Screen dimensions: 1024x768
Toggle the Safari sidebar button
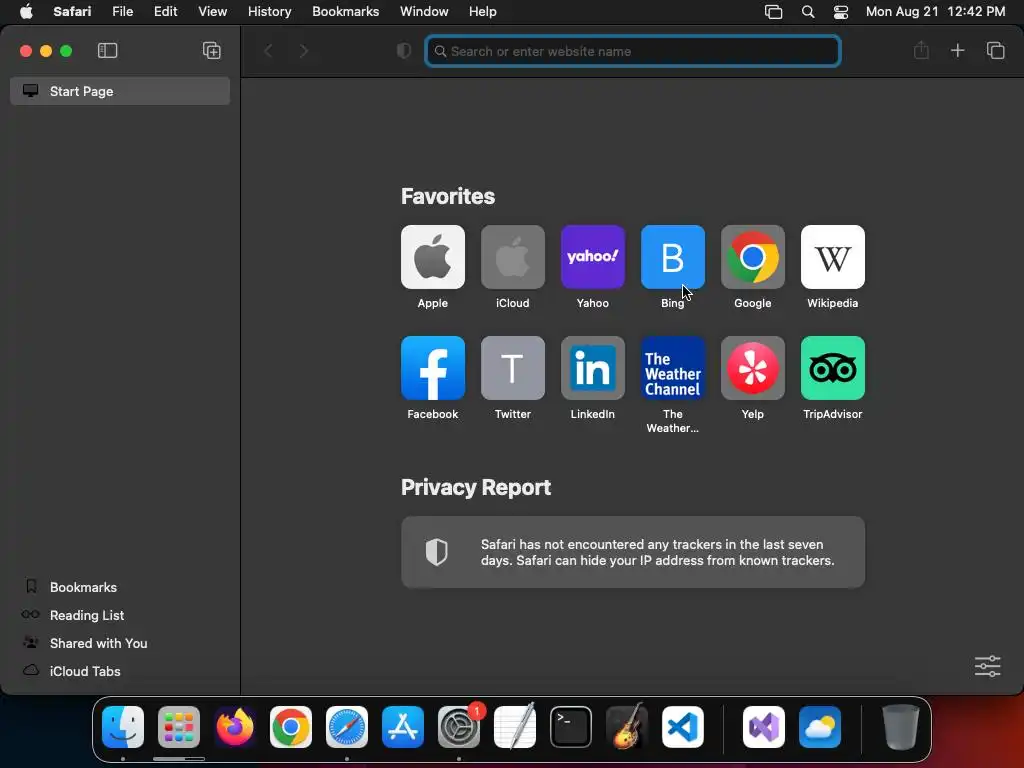107,50
